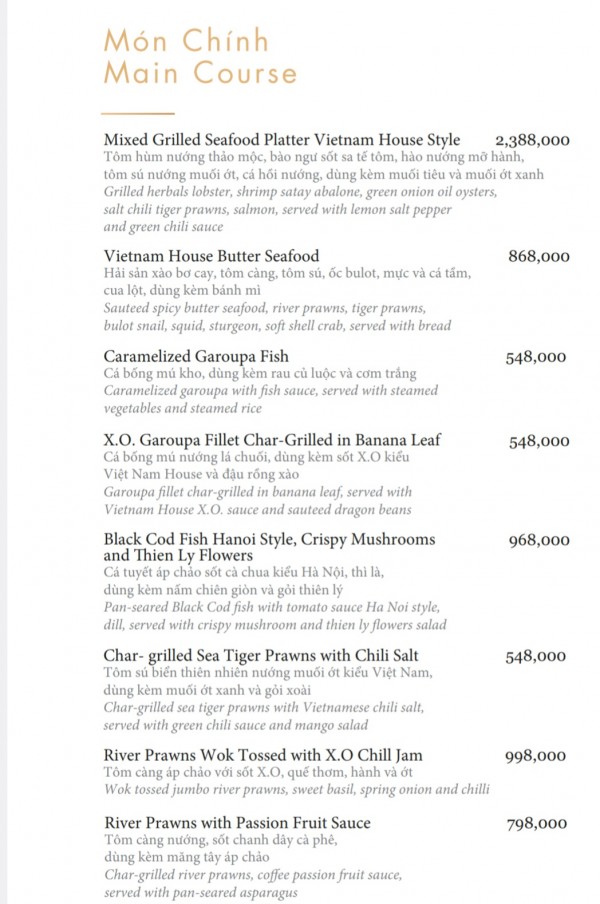Choose River Prawns with Passion Fruit Sauce
Screen dimensions: 600x904
click(237, 823)
